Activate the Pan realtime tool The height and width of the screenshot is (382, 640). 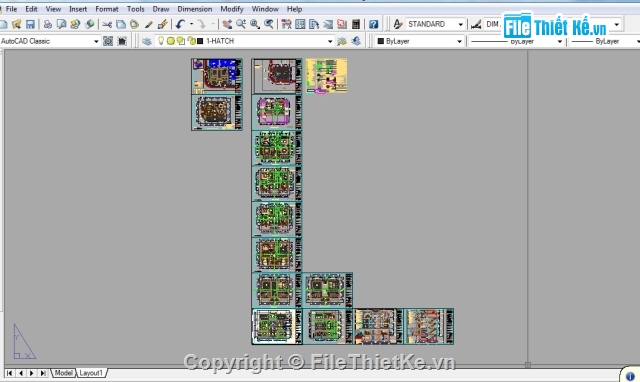227,24
